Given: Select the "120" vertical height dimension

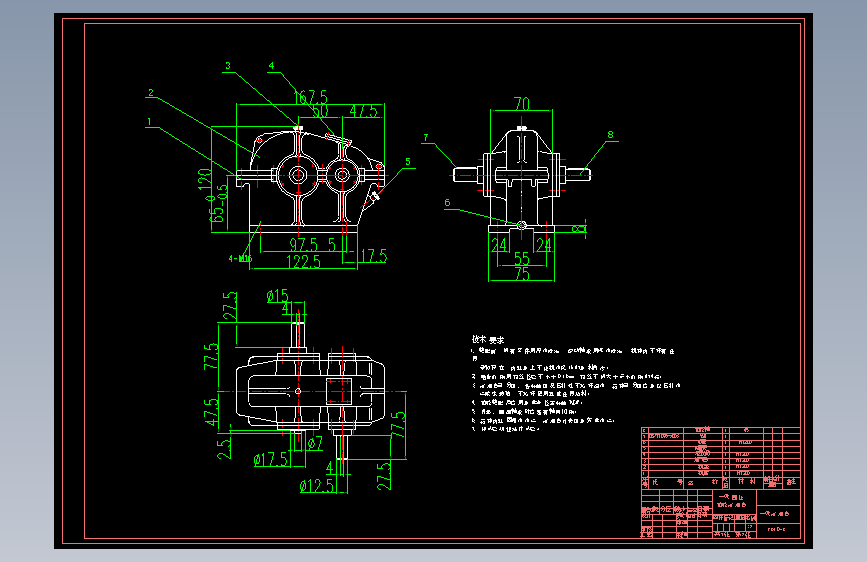Looking at the screenshot, I should coord(204,179).
